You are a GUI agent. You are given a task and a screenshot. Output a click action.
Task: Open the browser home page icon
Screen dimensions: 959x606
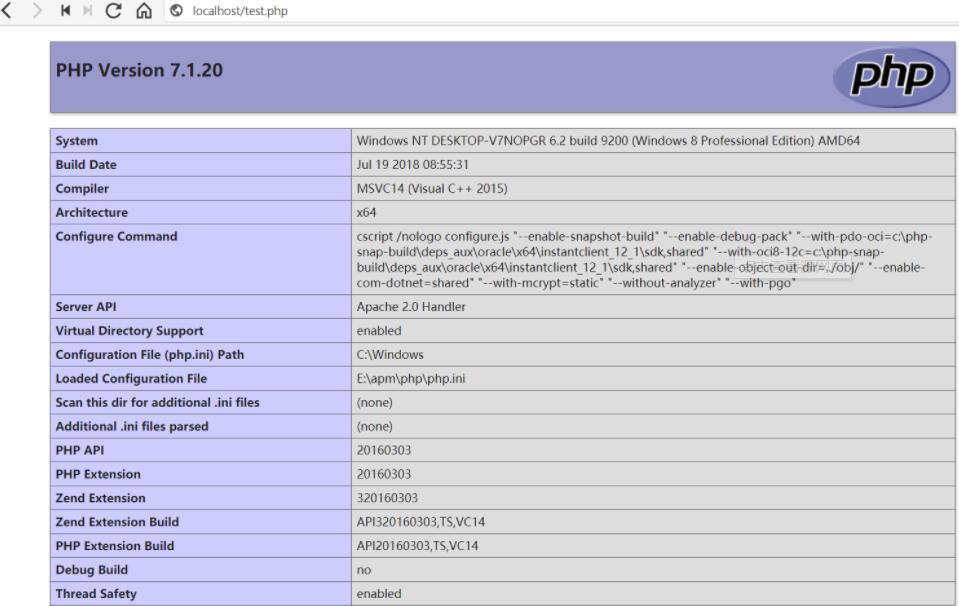click(x=144, y=10)
